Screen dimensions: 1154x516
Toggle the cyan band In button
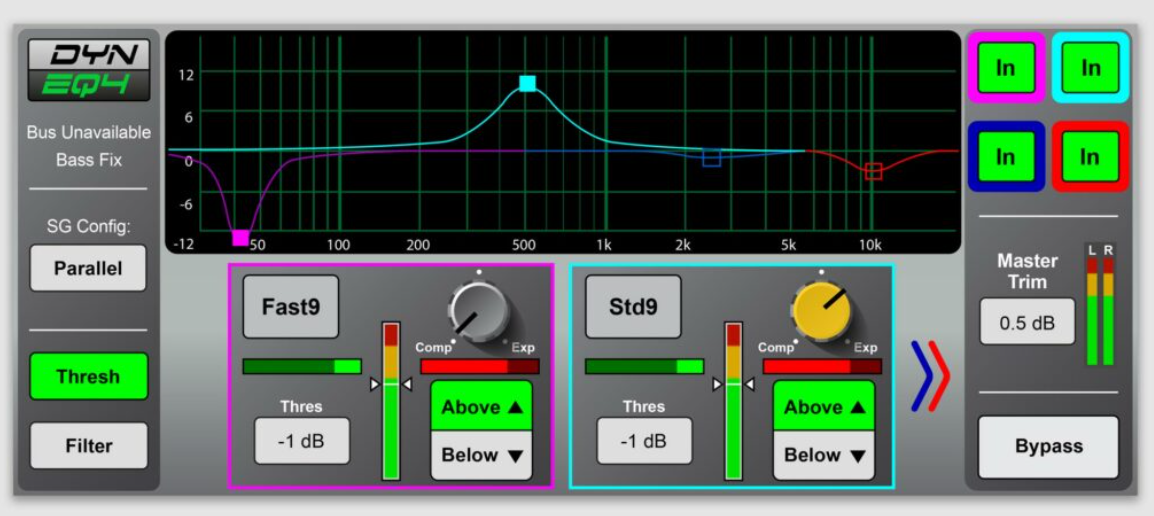pyautogui.click(x=1090, y=68)
